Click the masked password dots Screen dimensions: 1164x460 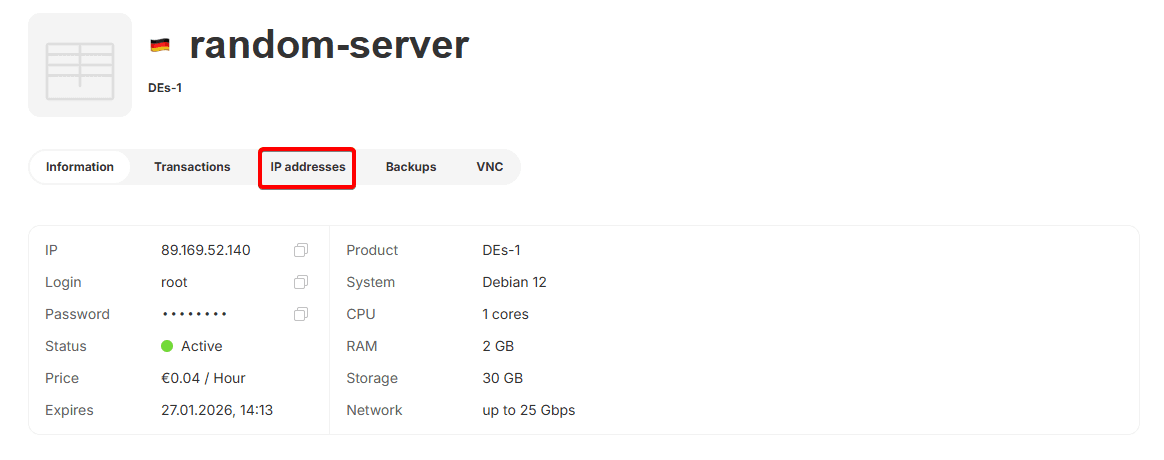[x=195, y=314]
